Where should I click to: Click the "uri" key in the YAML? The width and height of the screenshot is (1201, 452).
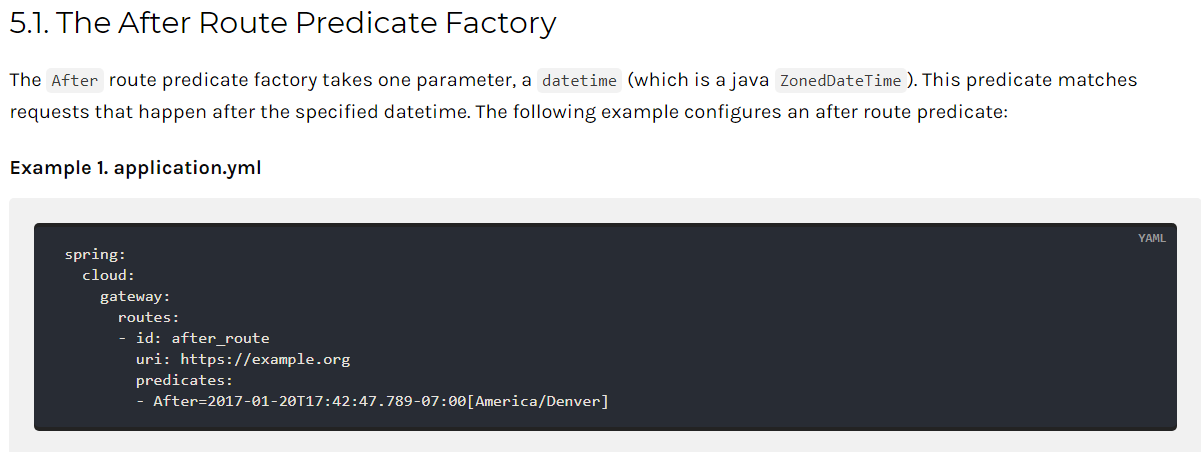click(x=149, y=359)
